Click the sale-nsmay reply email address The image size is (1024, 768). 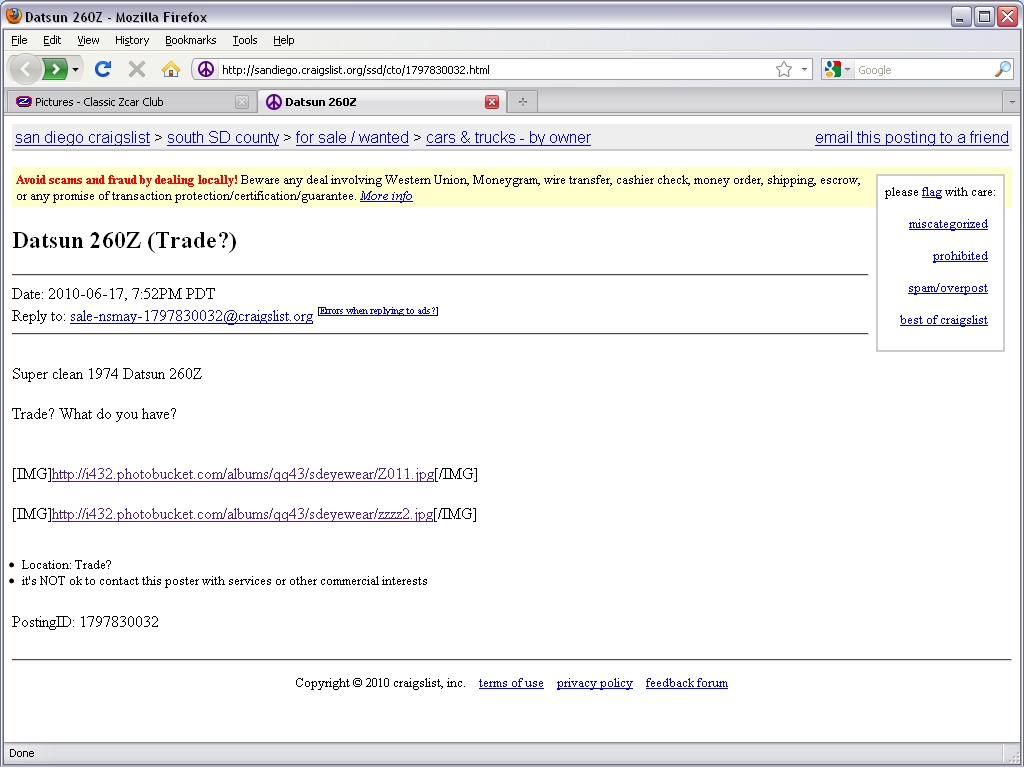pos(191,316)
